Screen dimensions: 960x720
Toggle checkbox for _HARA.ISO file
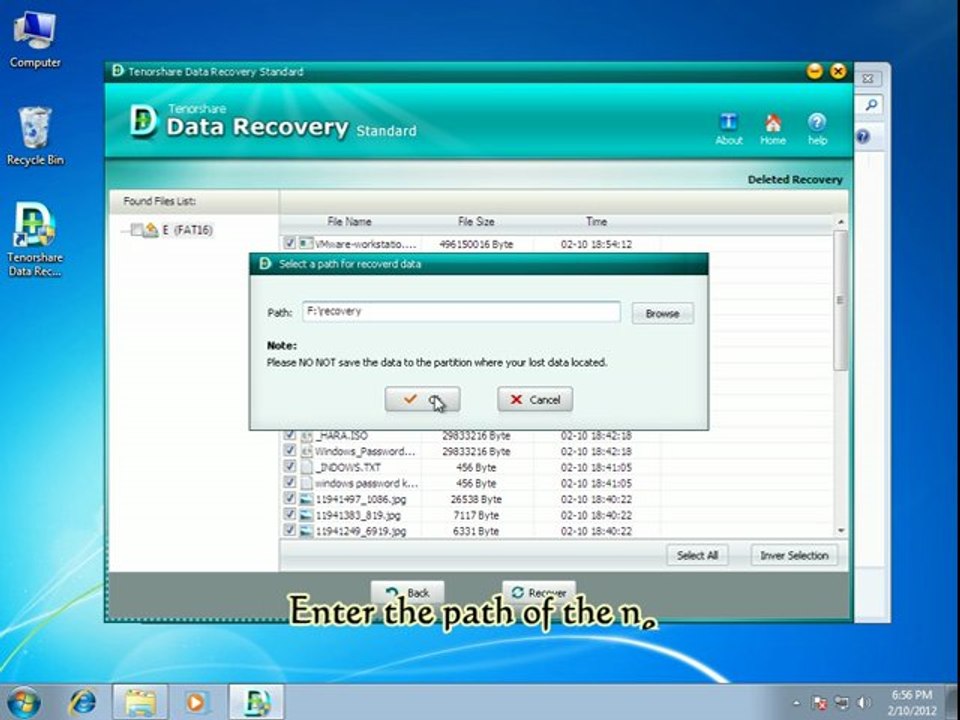[290, 435]
